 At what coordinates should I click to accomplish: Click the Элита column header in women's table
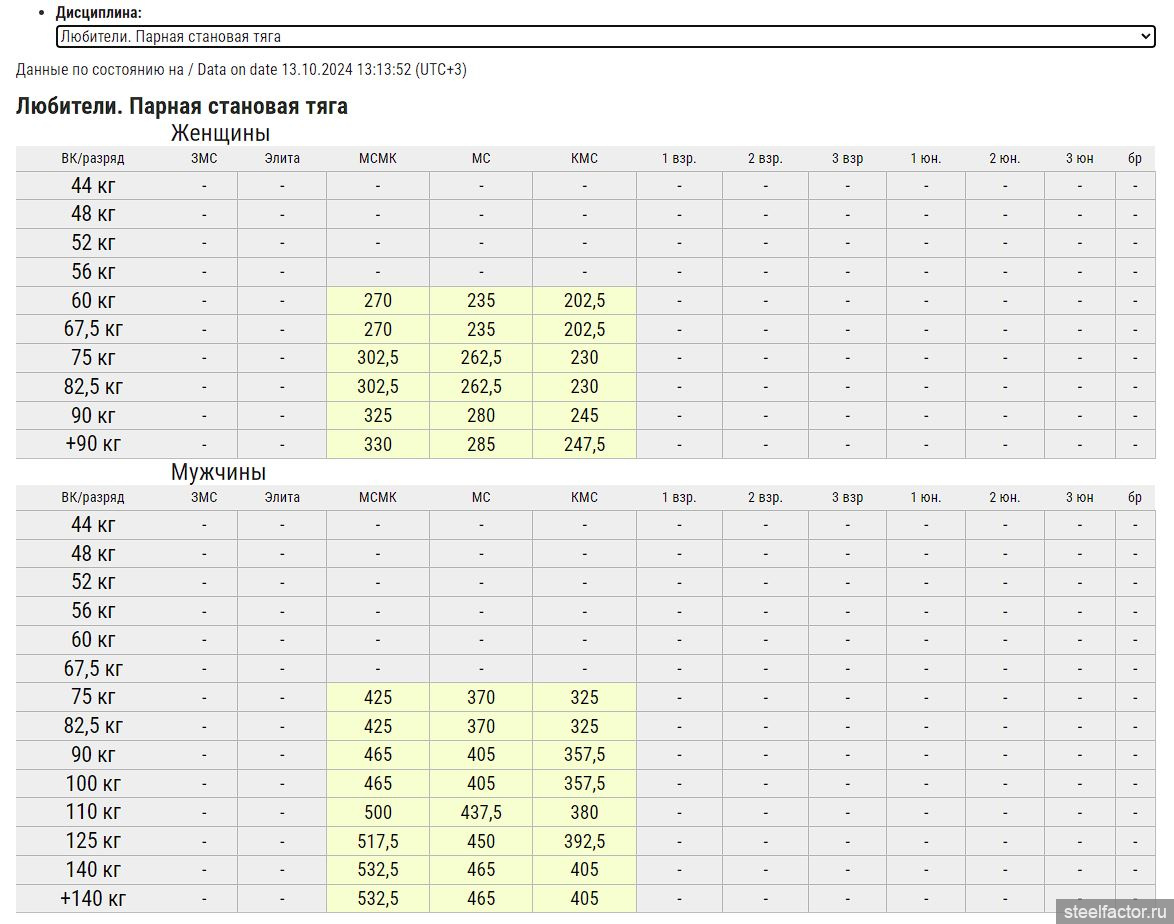click(282, 158)
